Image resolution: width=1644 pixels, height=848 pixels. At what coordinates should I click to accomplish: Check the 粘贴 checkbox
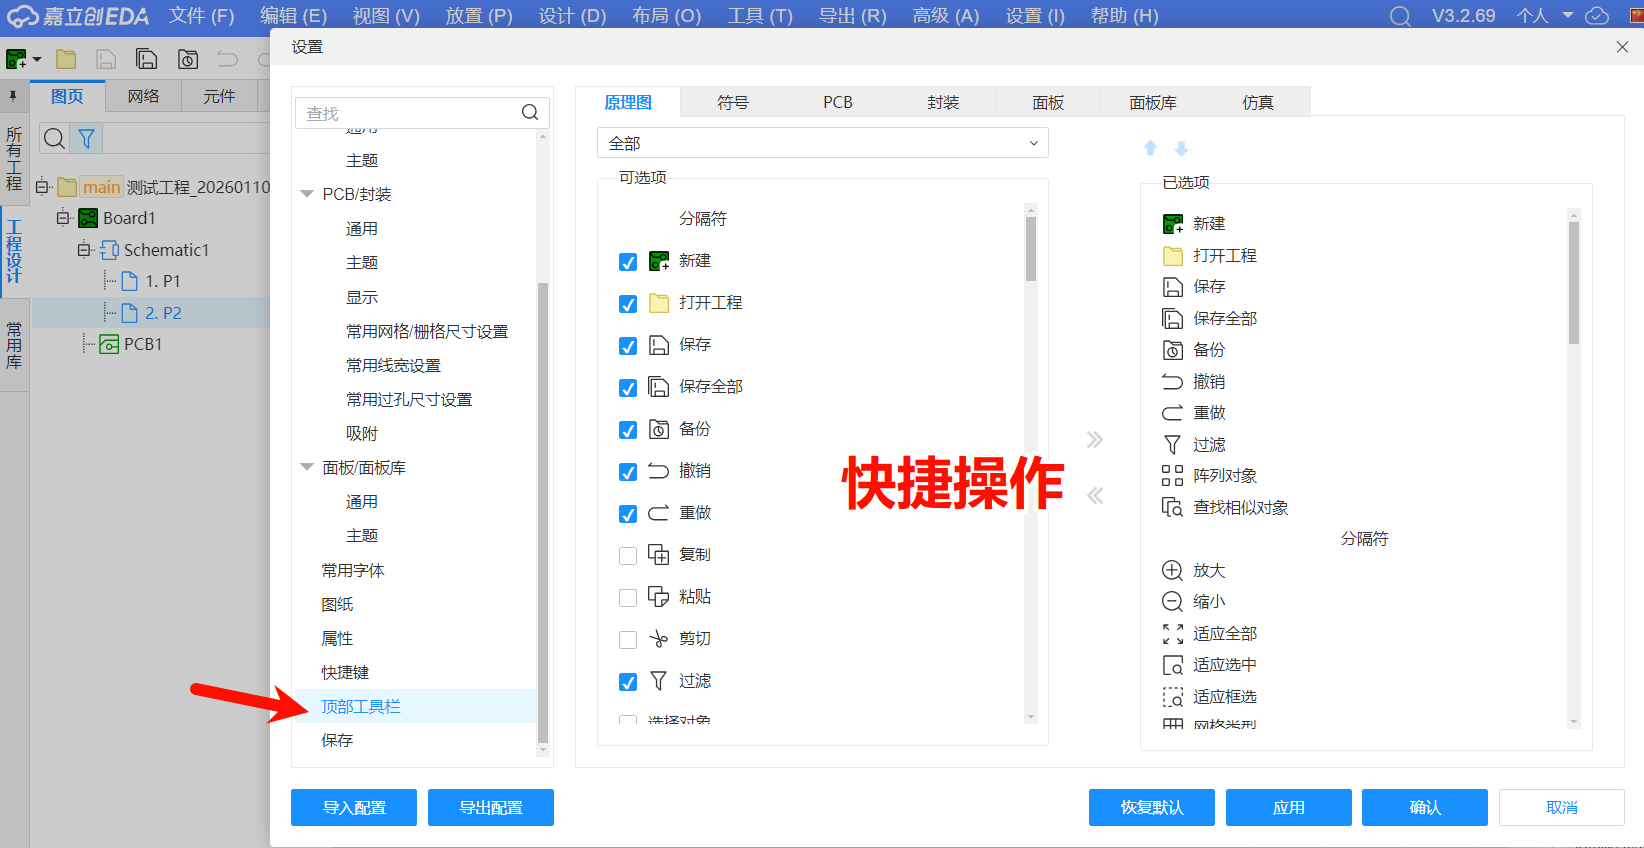click(x=628, y=598)
